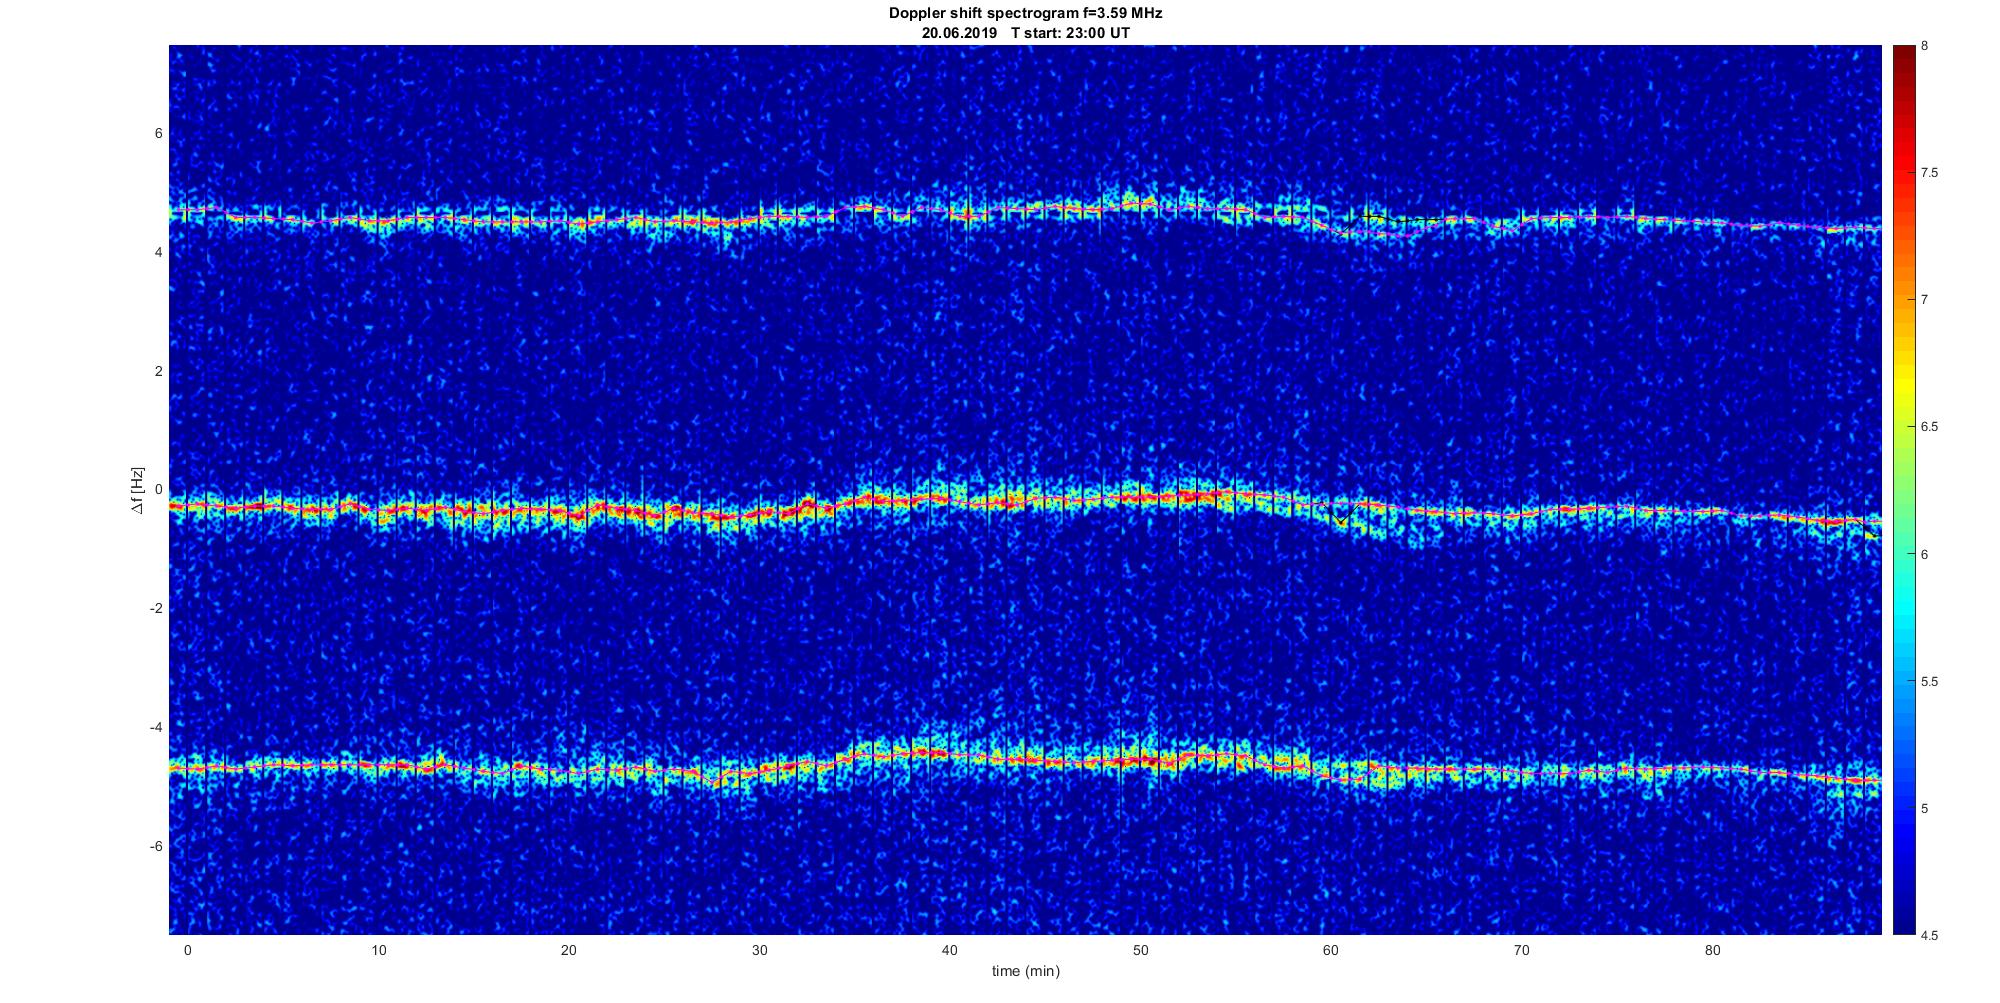Click the colorbar tick label '5.5'

(x=1930, y=681)
